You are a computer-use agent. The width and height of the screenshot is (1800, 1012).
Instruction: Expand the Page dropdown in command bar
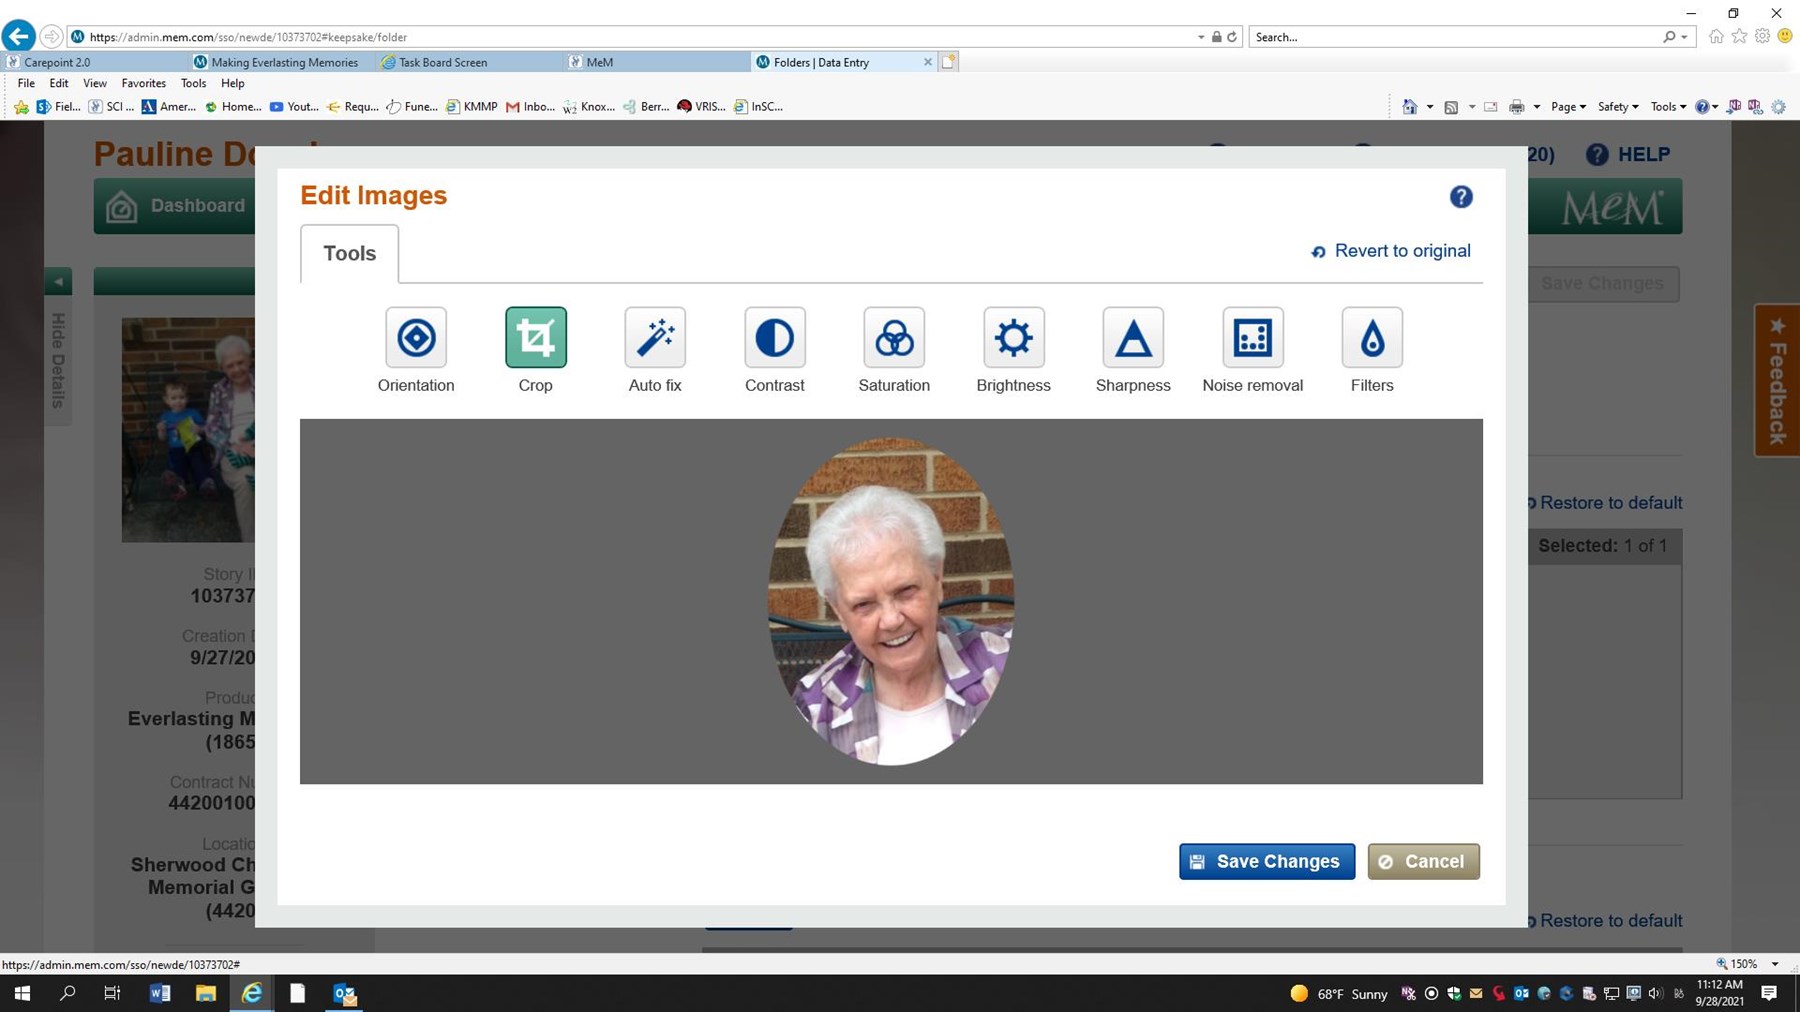(x=1568, y=106)
